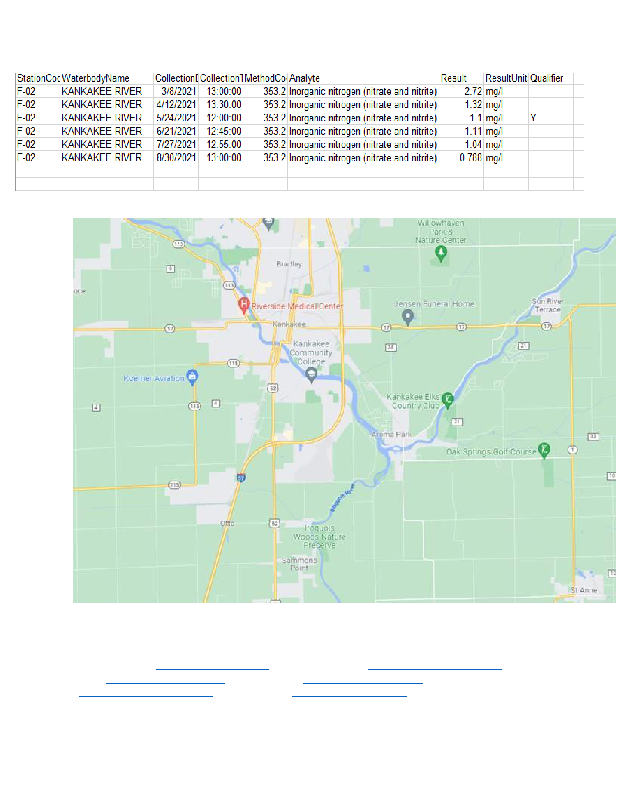This screenshot has width=618, height=800.
Task: Click the Interstate 57 highway shield
Action: [x=241, y=479]
